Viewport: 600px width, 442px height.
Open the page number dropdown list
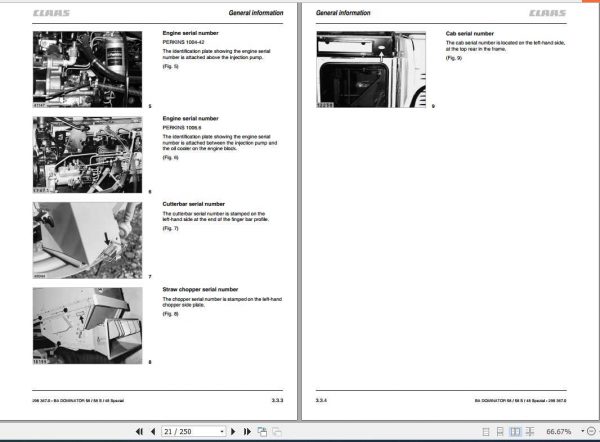222,432
